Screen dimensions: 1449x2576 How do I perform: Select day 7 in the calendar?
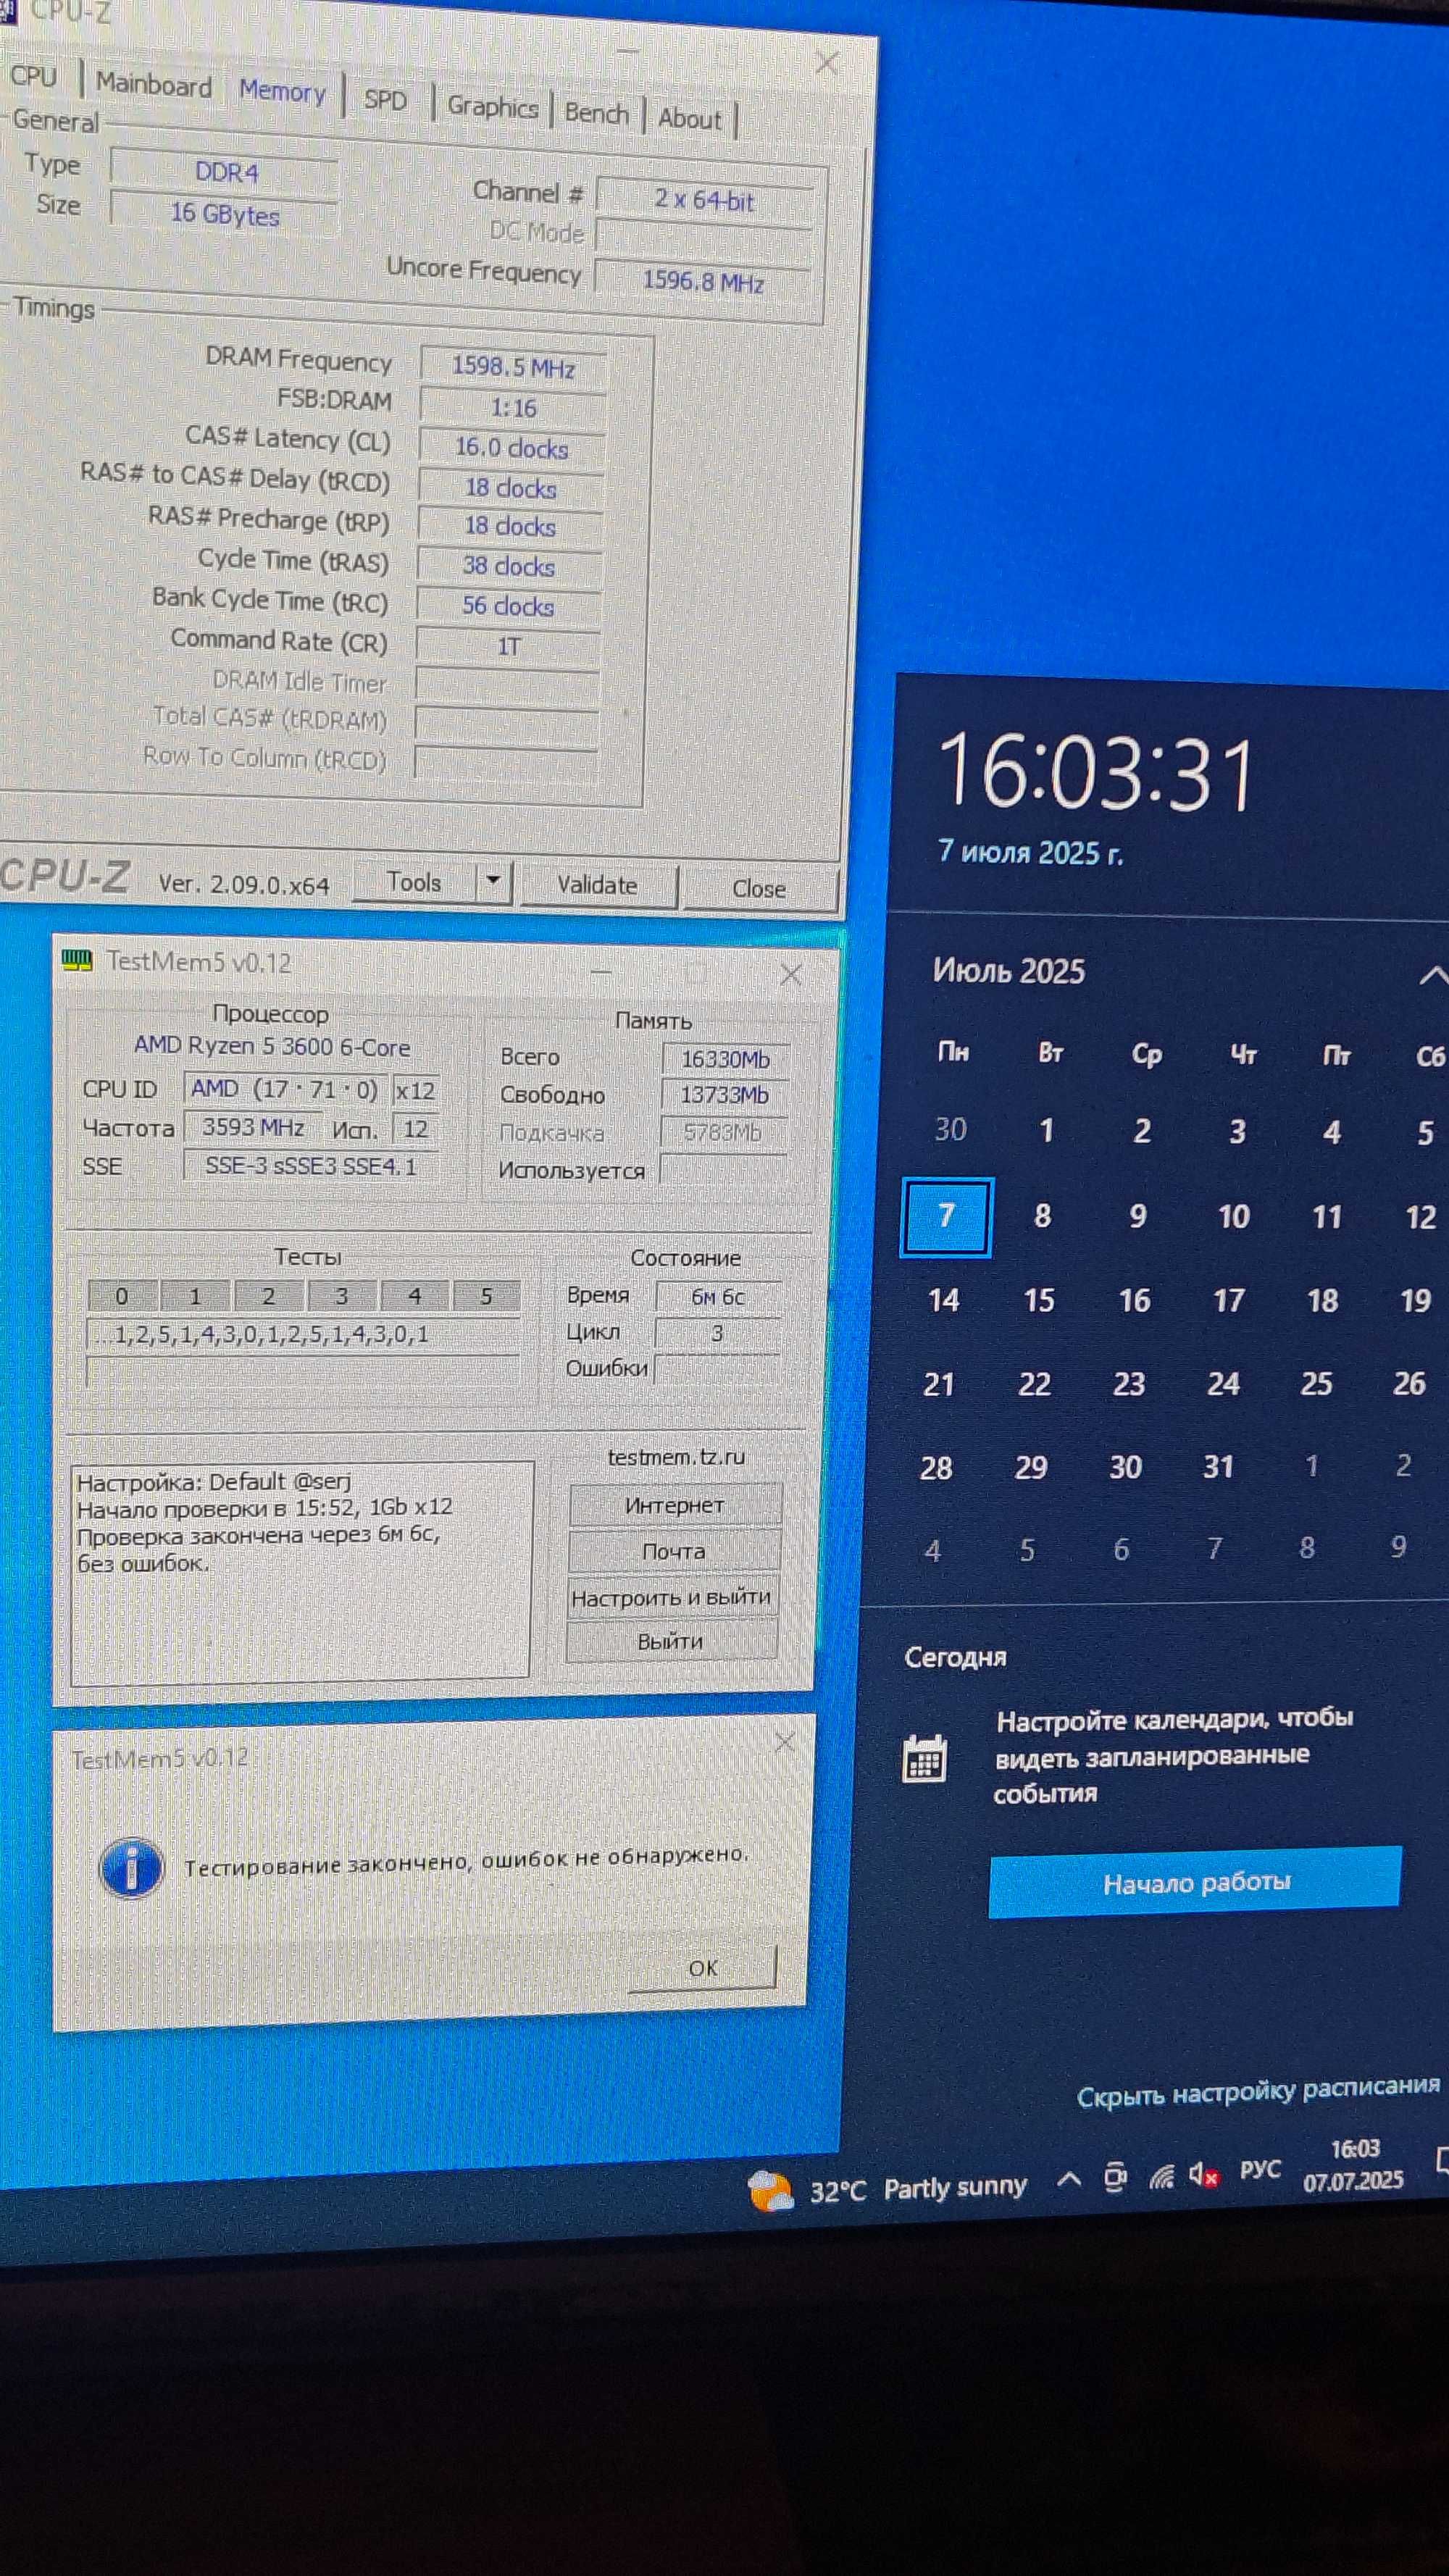pos(946,1216)
